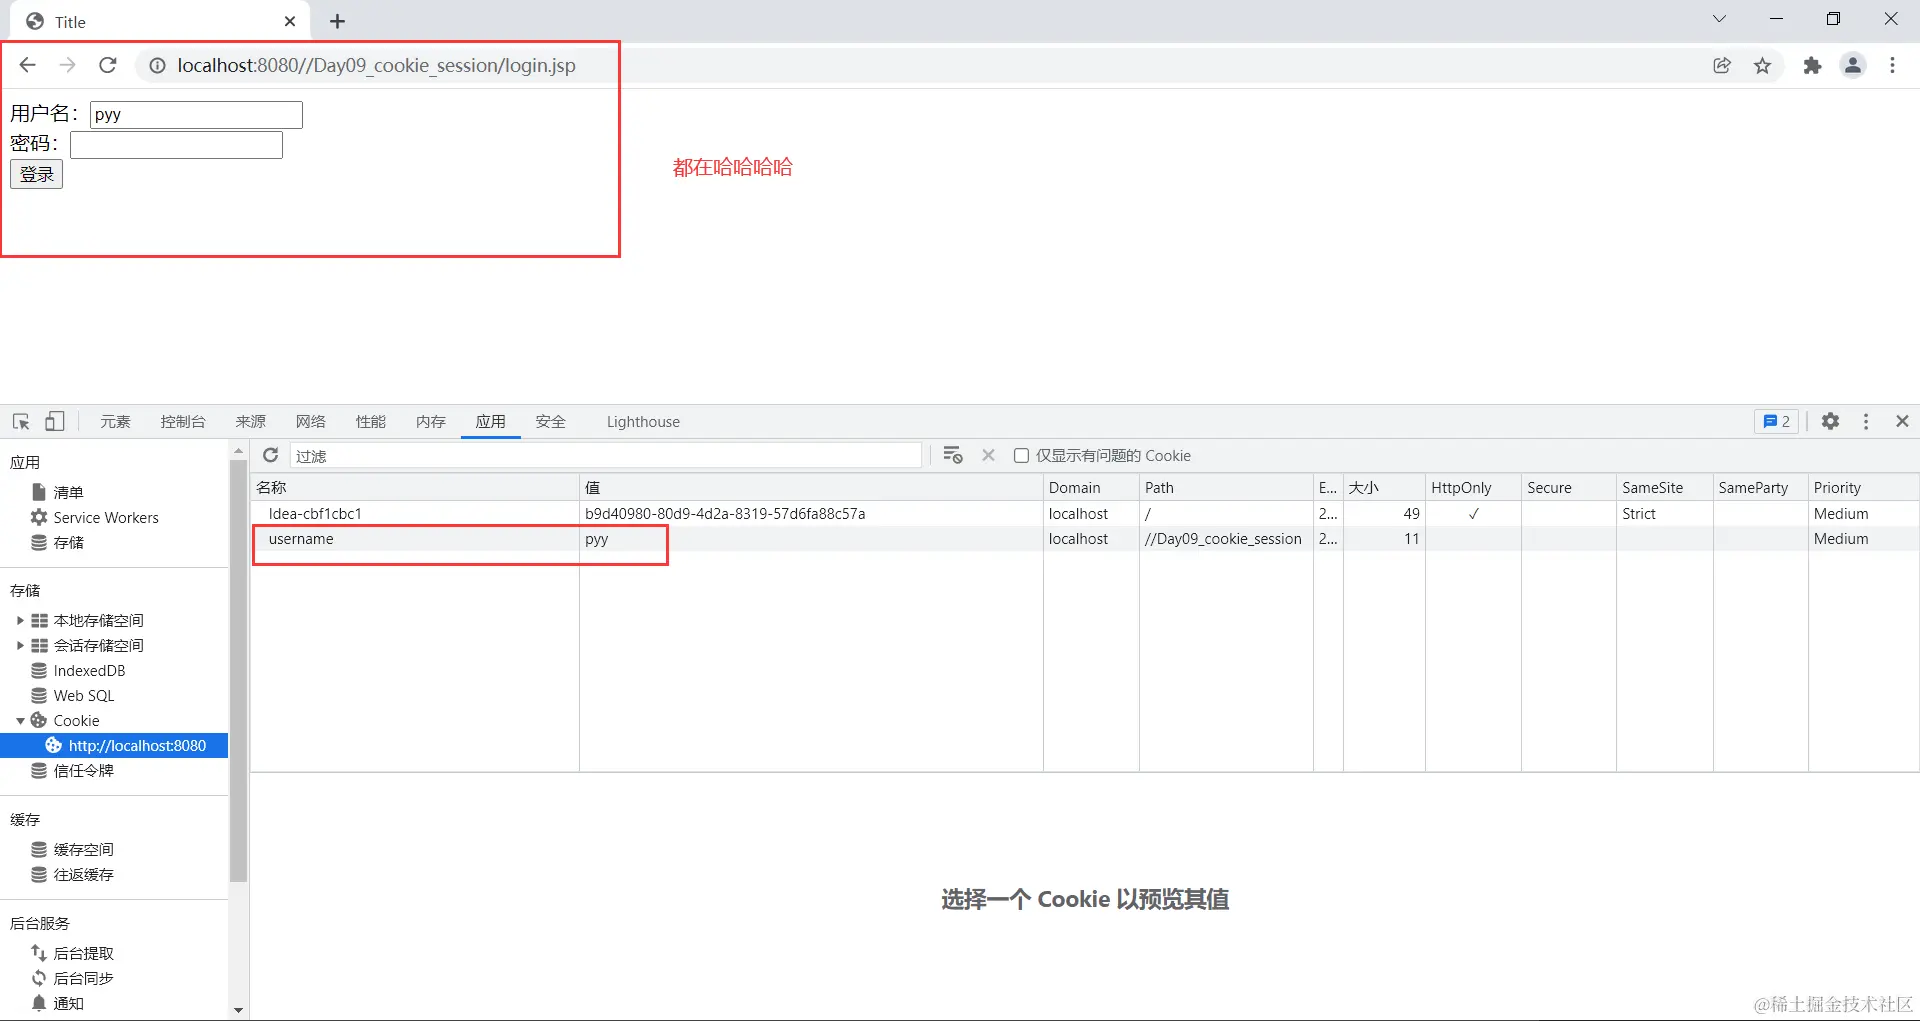Open Service Workers item
This screenshot has height=1021, width=1920.
106,517
